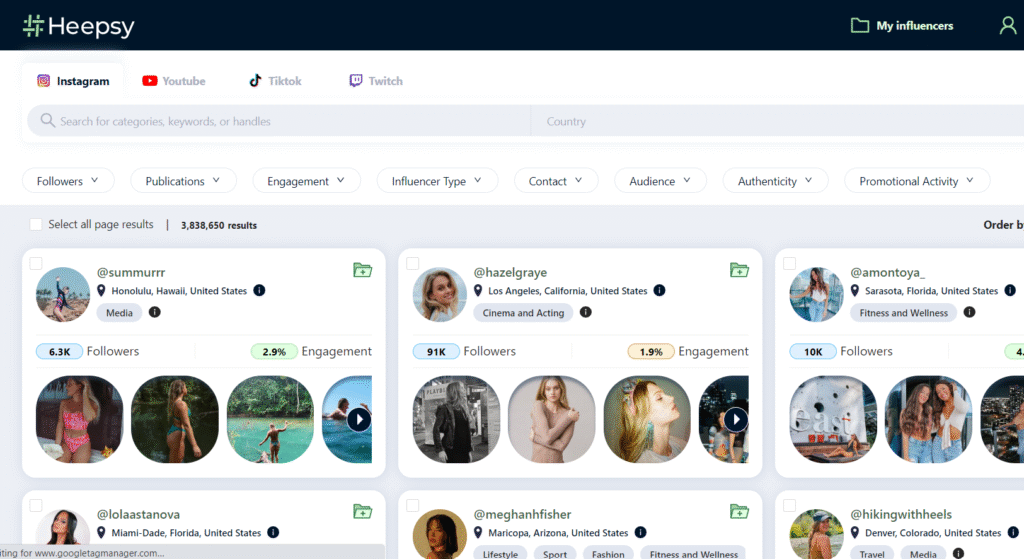Open the user account profile icon
This screenshot has height=559, width=1024.
click(x=1008, y=25)
